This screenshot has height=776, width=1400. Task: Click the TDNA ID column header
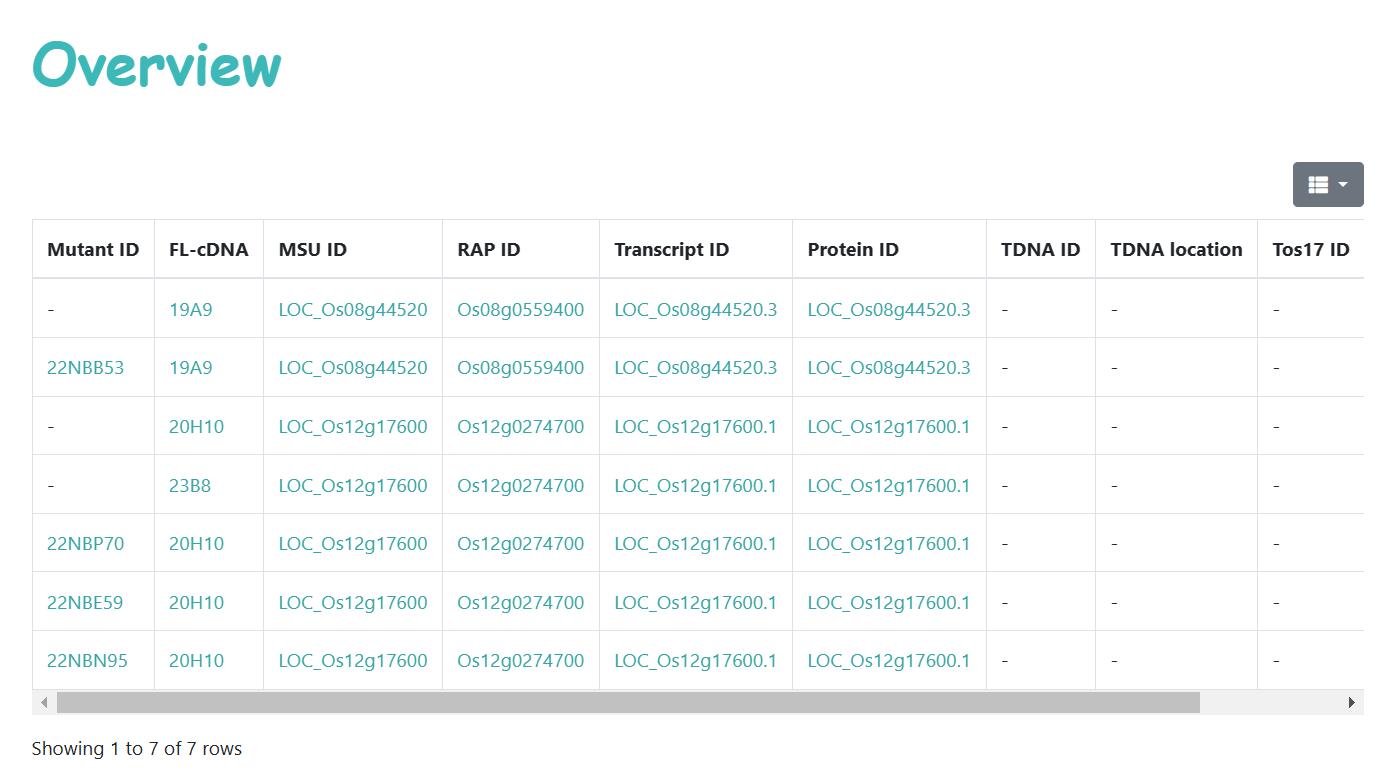[x=1041, y=250]
